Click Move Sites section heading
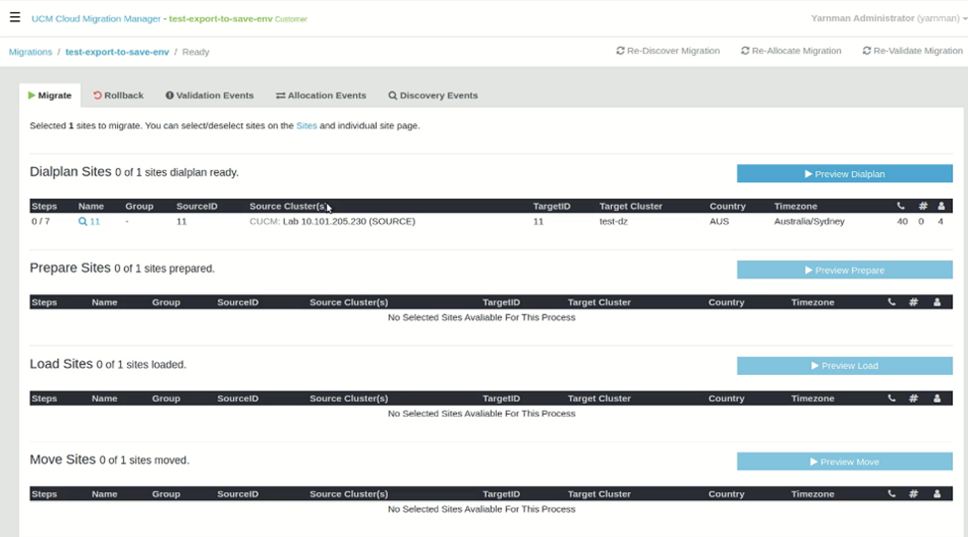The image size is (968, 537). coord(62,459)
